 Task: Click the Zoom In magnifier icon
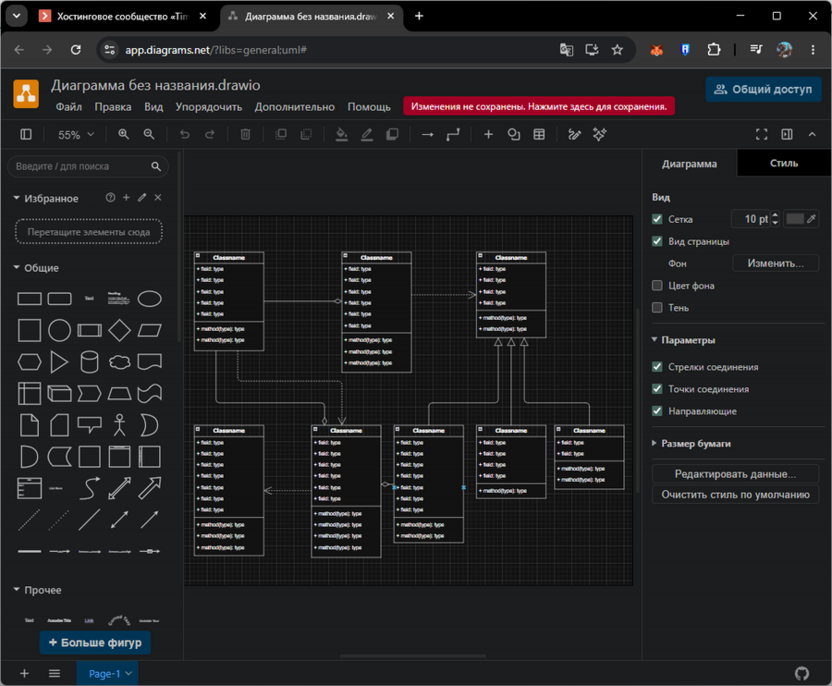(x=124, y=134)
